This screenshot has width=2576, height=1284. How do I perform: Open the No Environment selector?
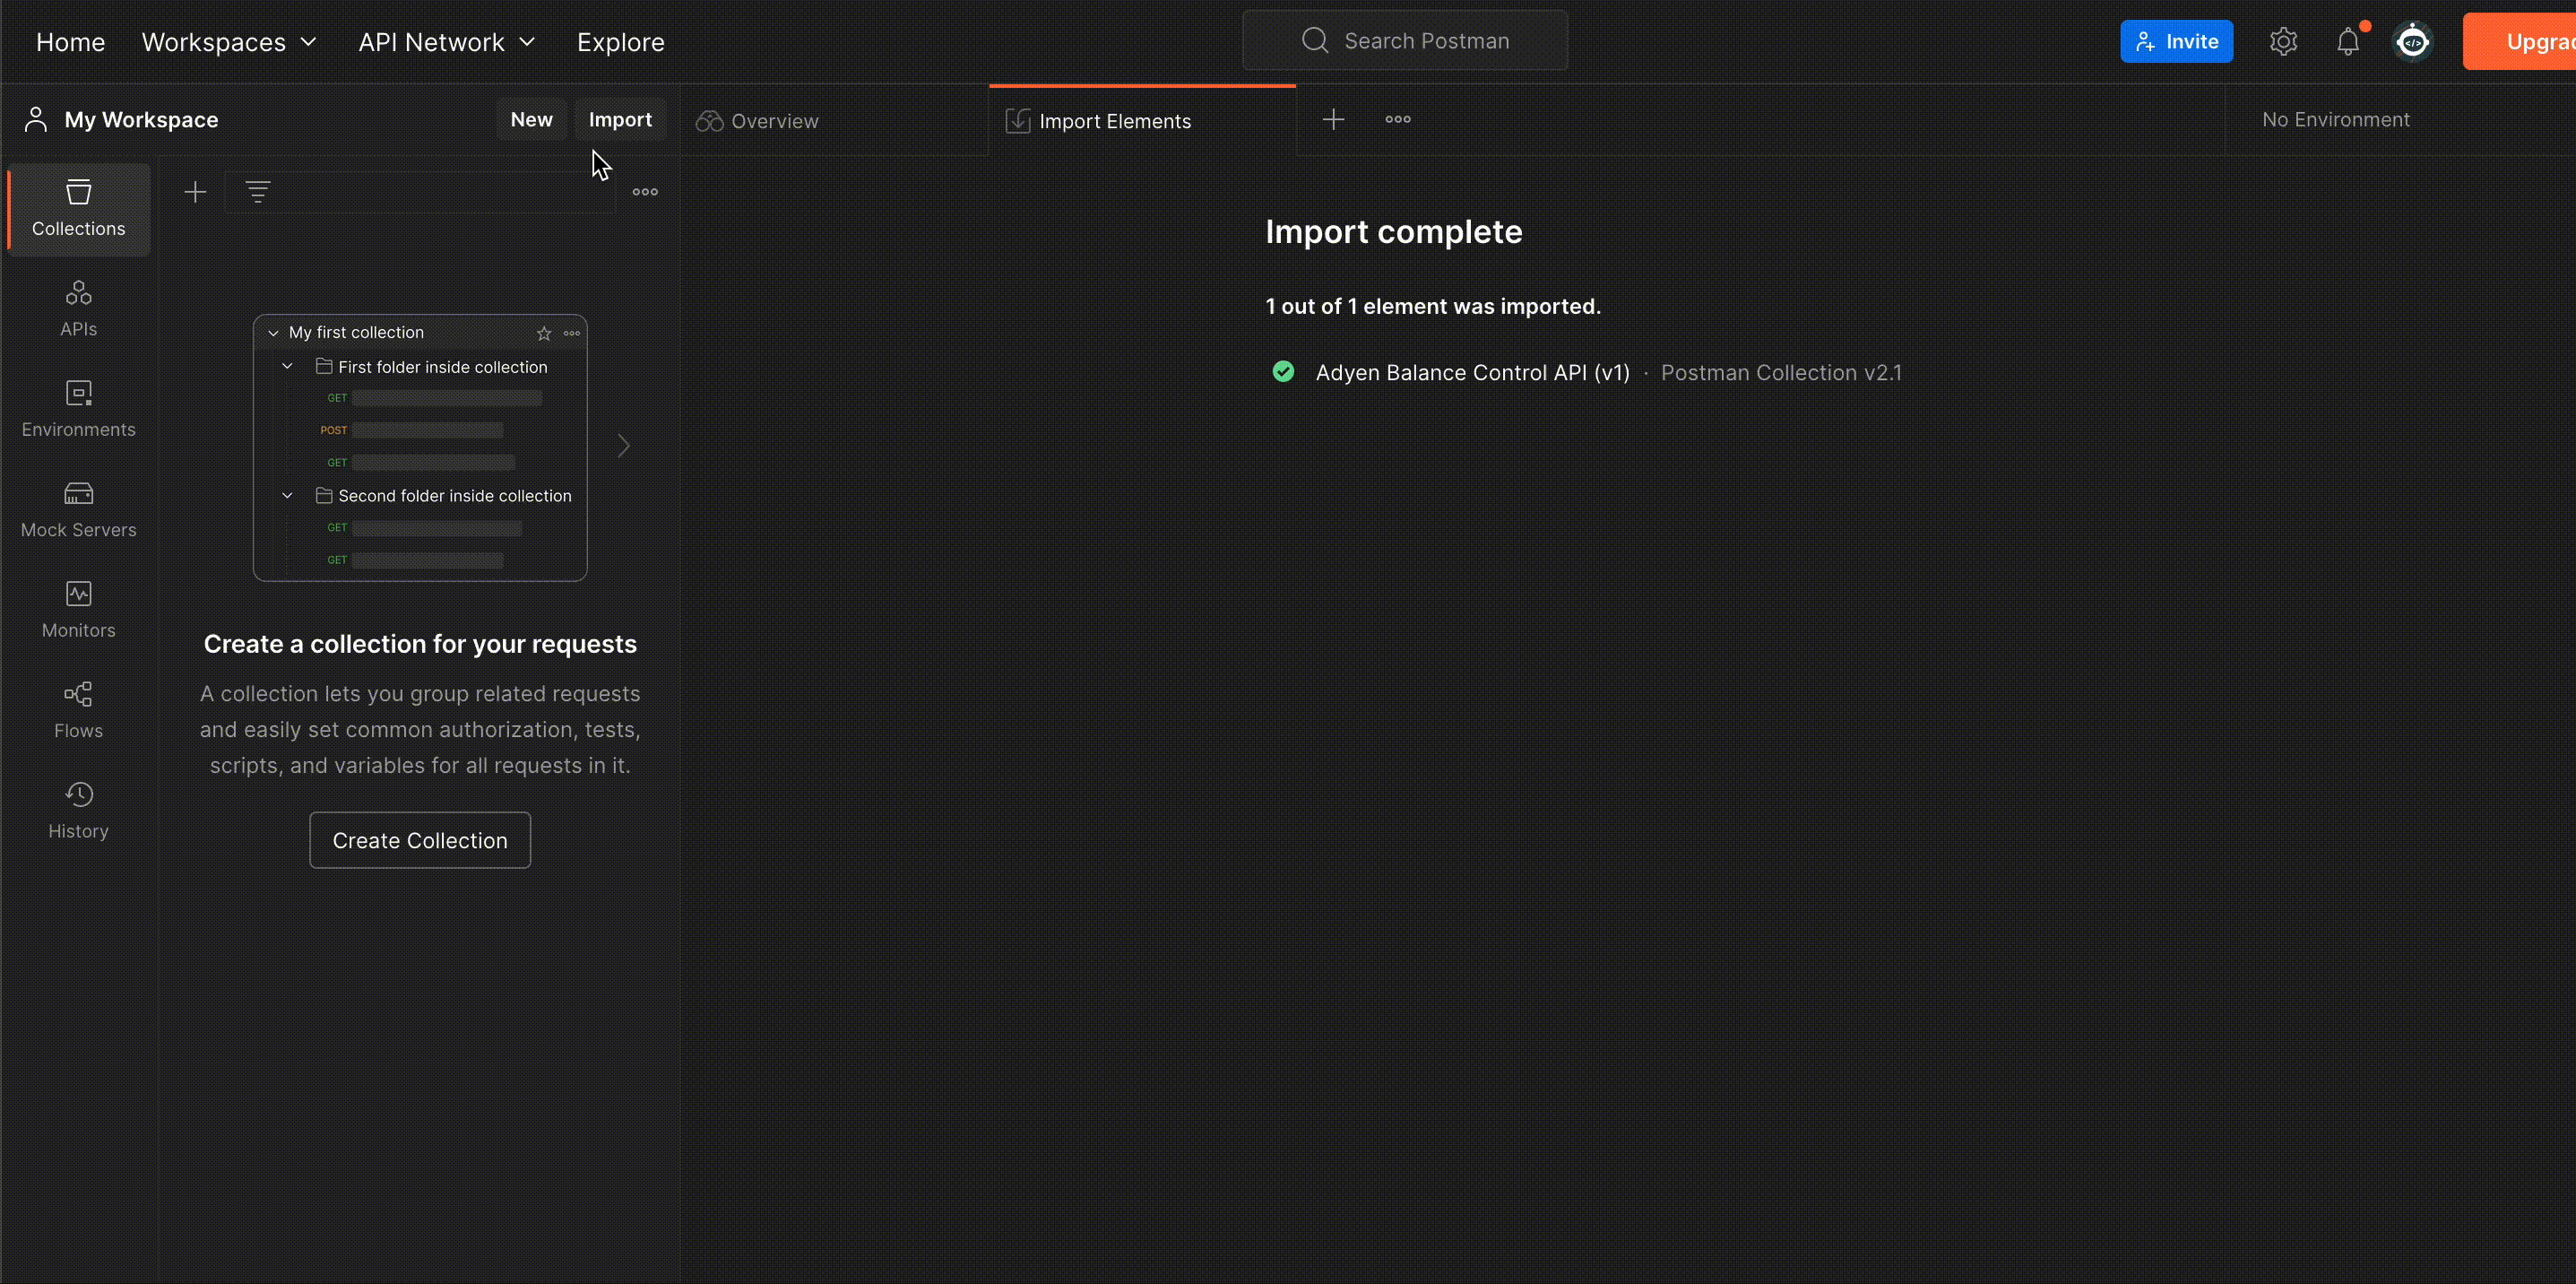[x=2335, y=119]
